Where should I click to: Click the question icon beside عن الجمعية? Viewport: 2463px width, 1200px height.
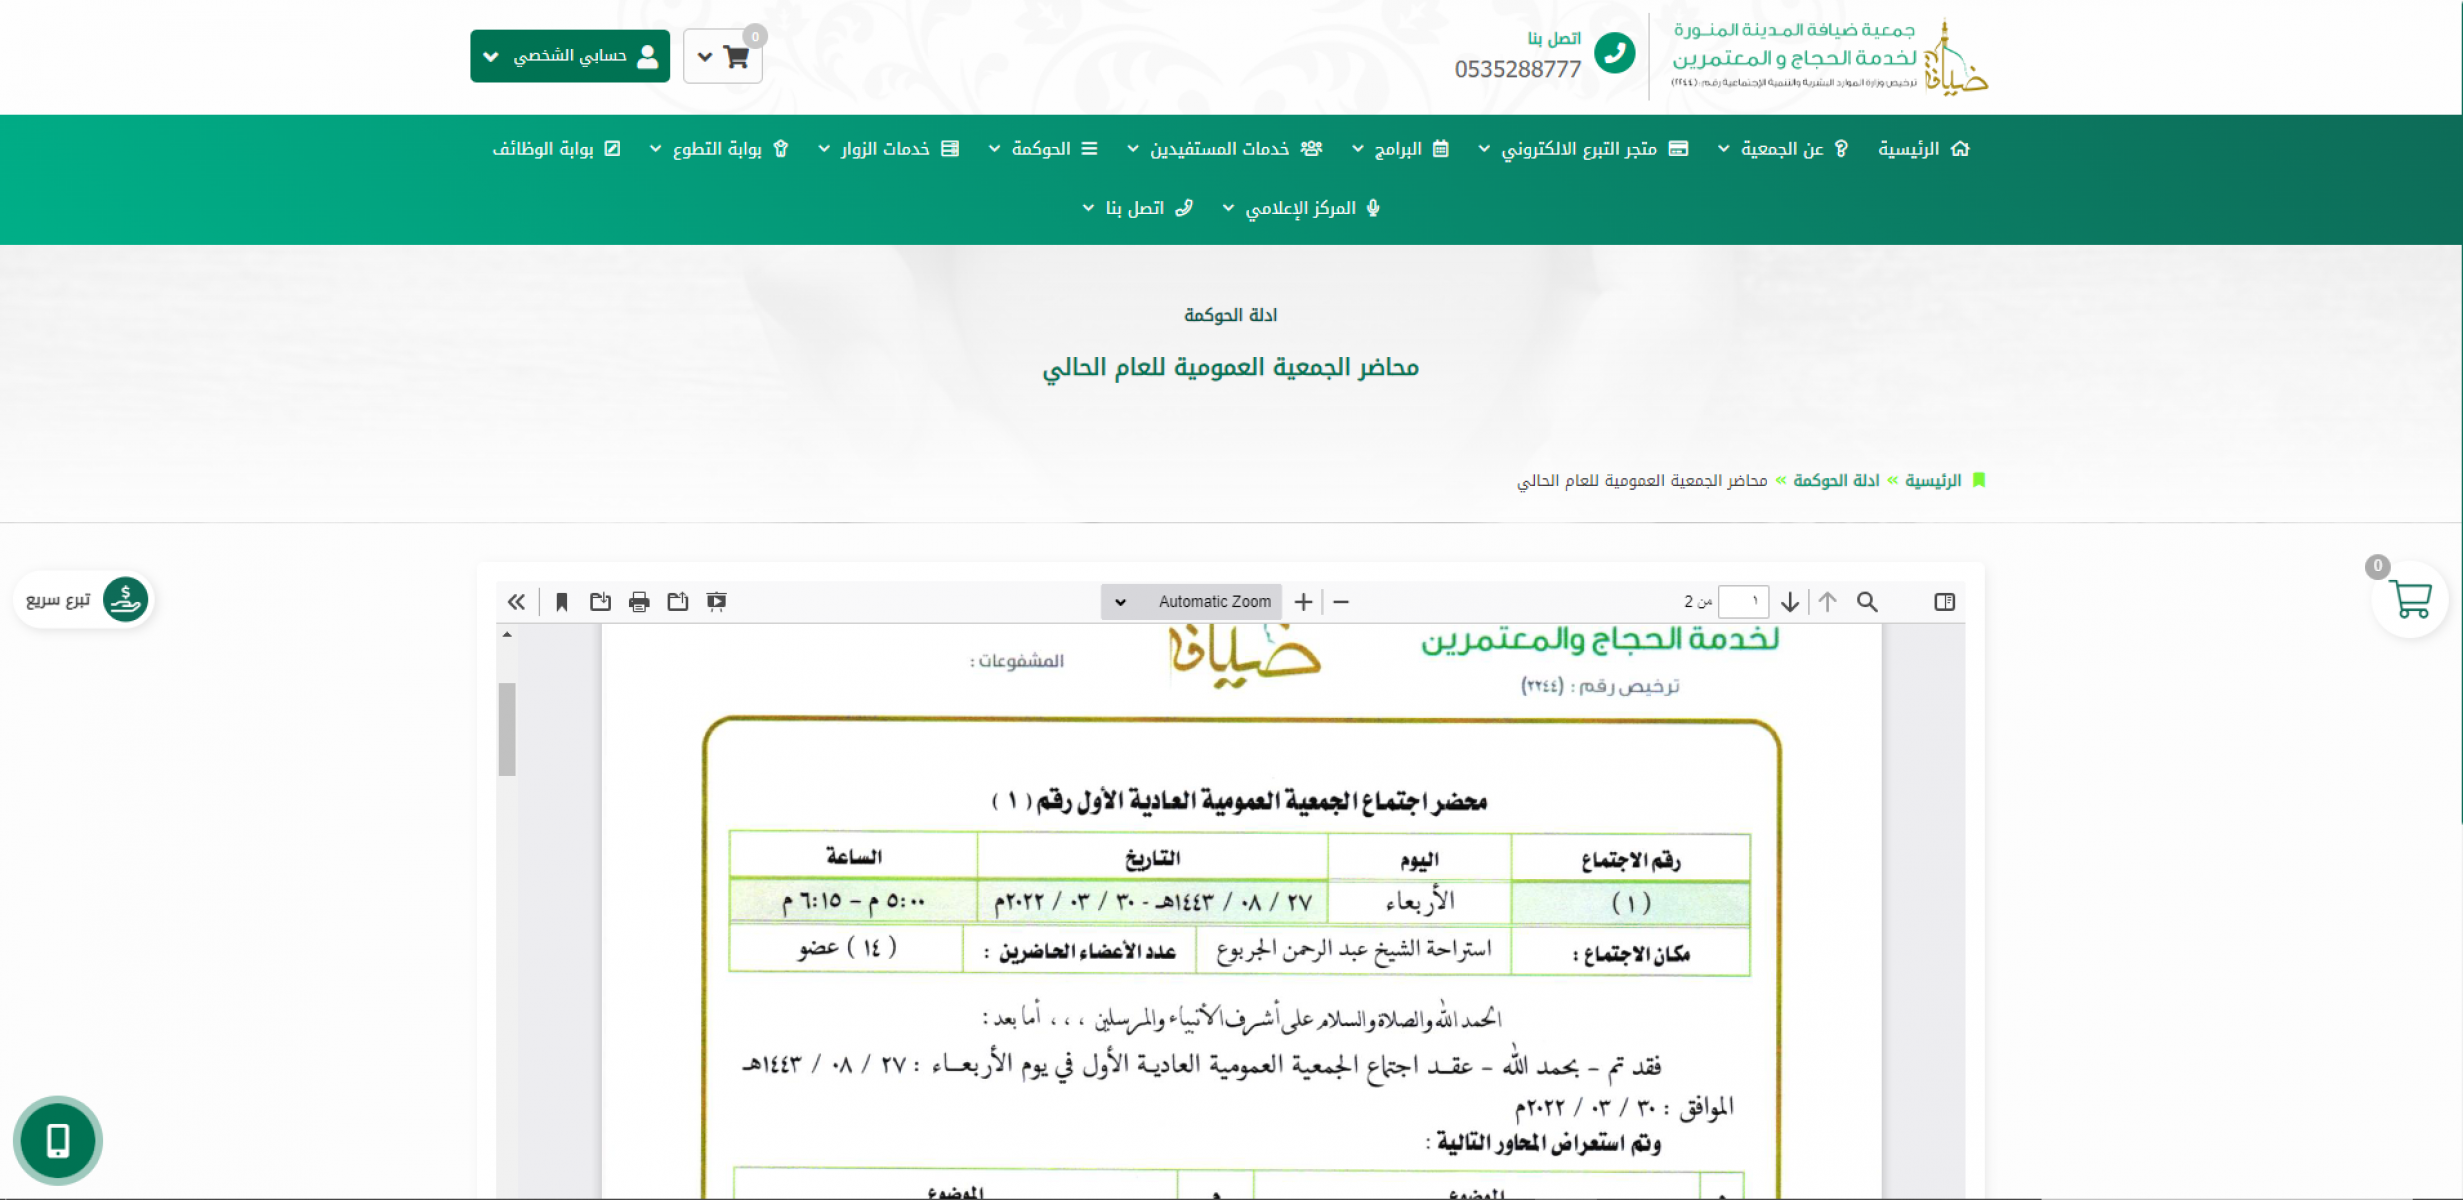point(1841,149)
